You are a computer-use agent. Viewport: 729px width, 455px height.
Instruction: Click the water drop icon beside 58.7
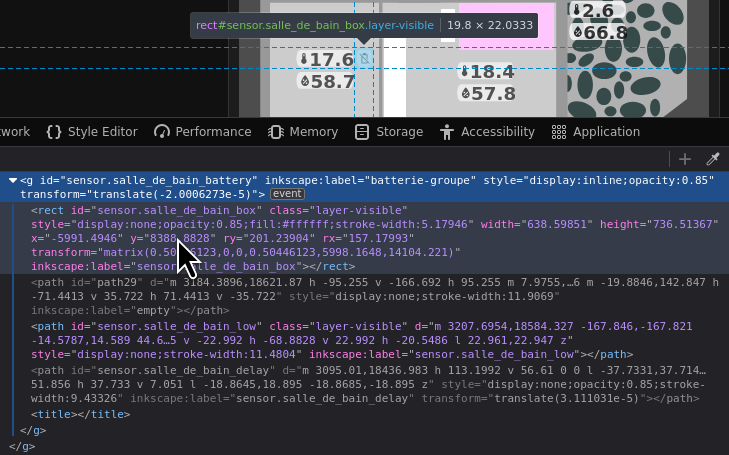click(305, 81)
